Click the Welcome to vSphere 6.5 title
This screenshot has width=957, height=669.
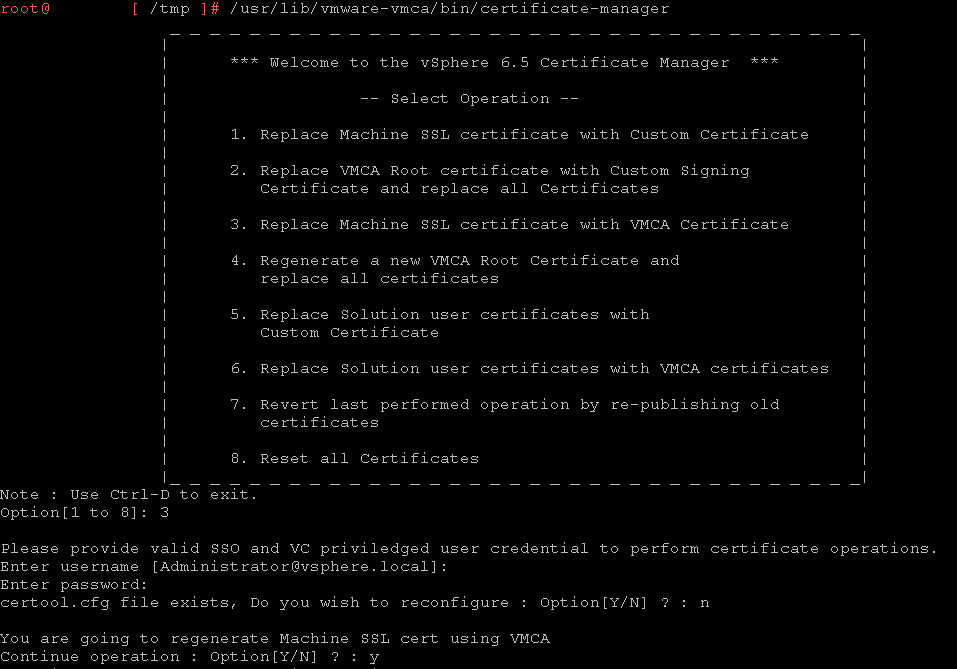(504, 62)
